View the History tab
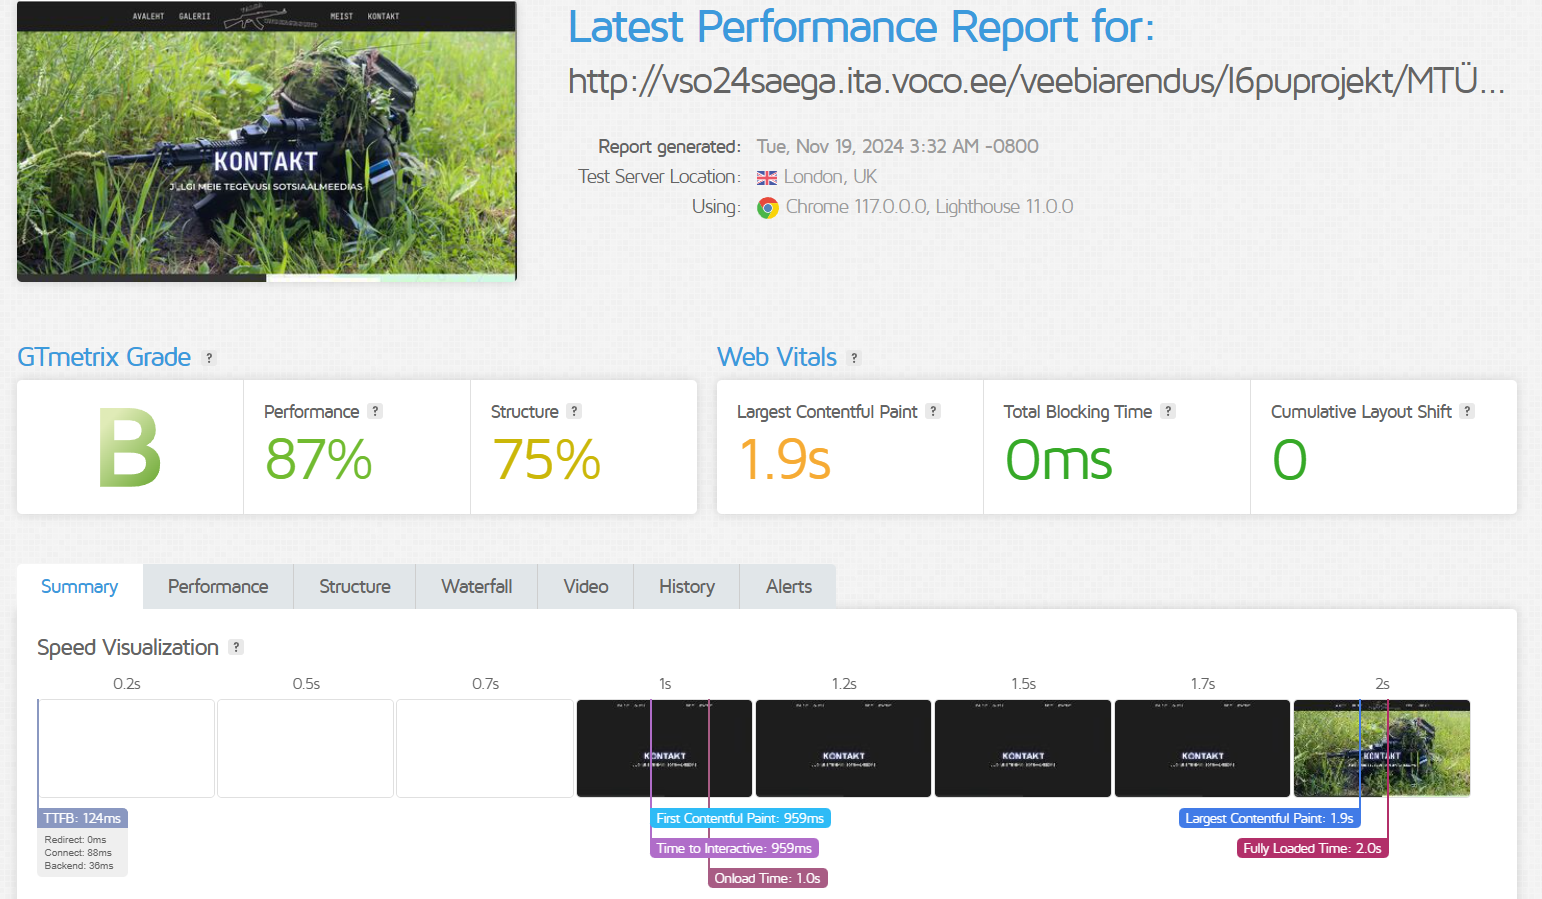 tap(686, 587)
